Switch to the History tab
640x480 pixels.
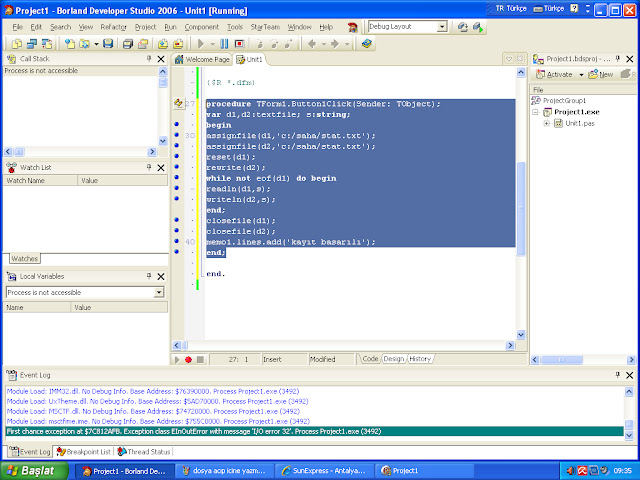(x=420, y=359)
